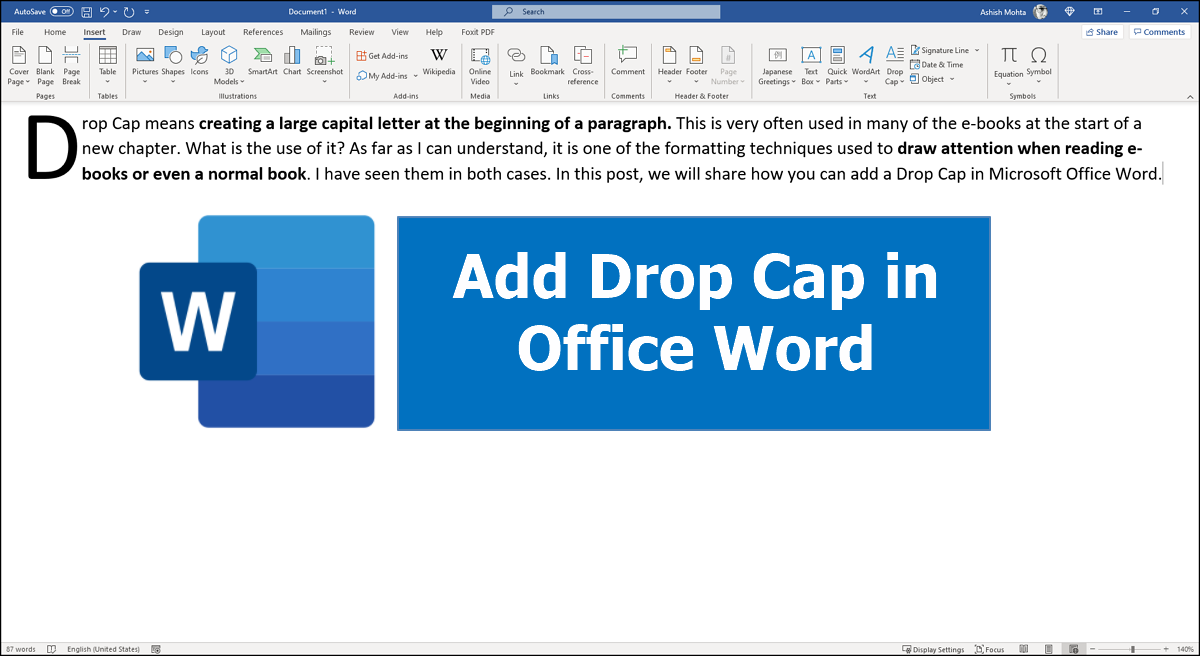Screen dimensions: 1200x656
Task: Expand the Signature Line dropdown arrow
Action: [977, 50]
